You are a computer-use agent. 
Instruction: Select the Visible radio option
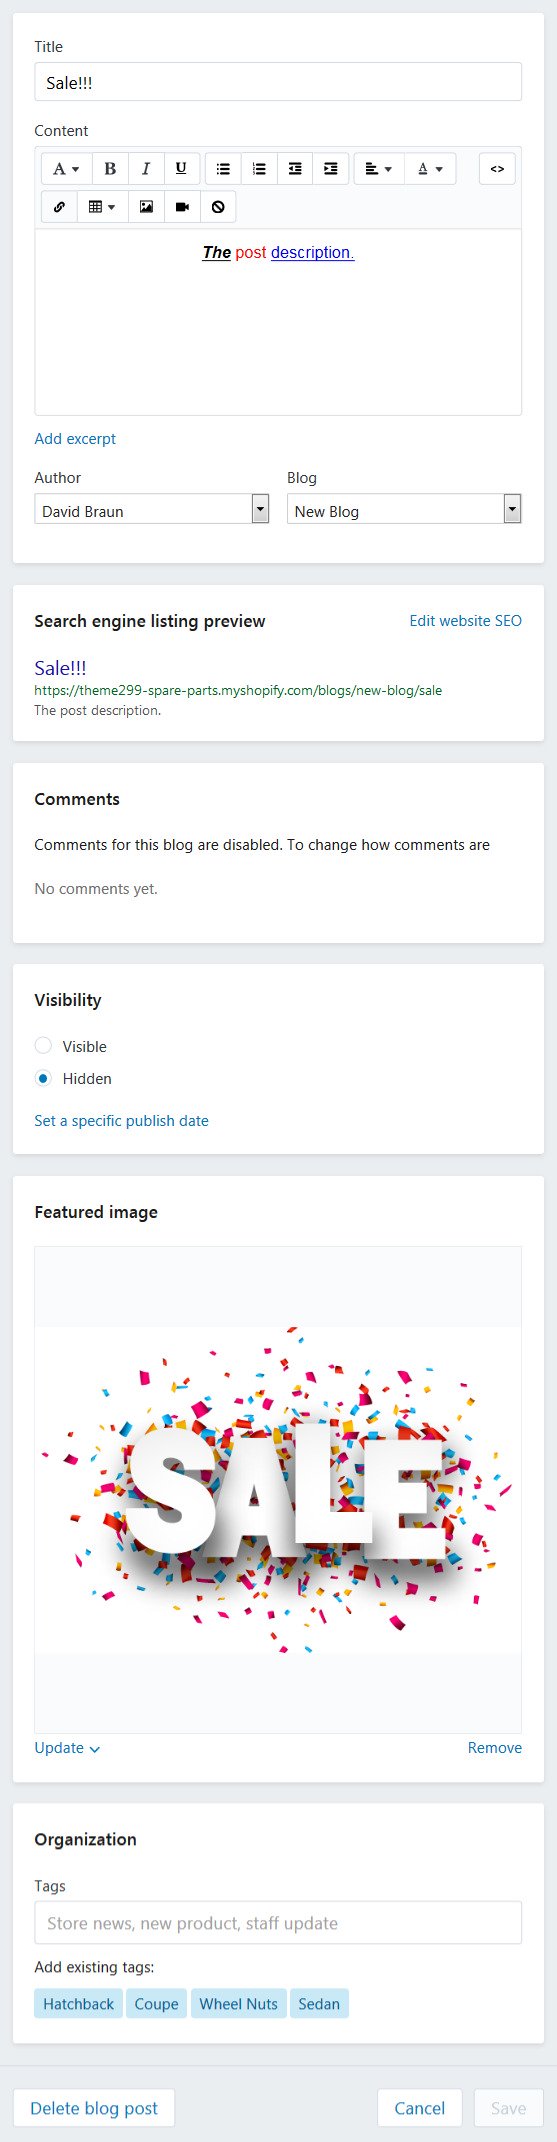[43, 1045]
